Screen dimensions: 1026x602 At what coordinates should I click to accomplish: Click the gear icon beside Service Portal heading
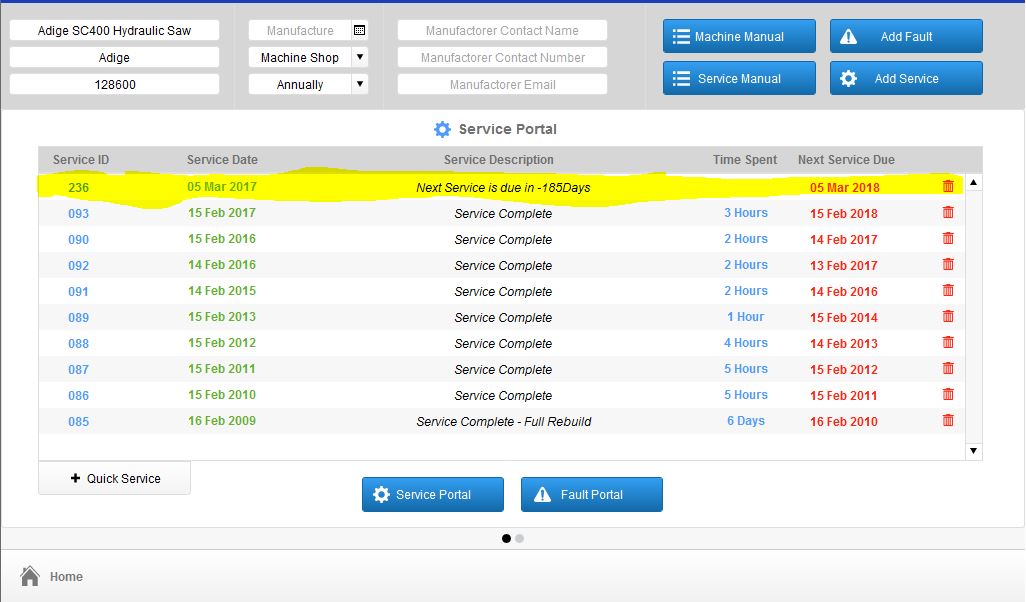click(442, 129)
